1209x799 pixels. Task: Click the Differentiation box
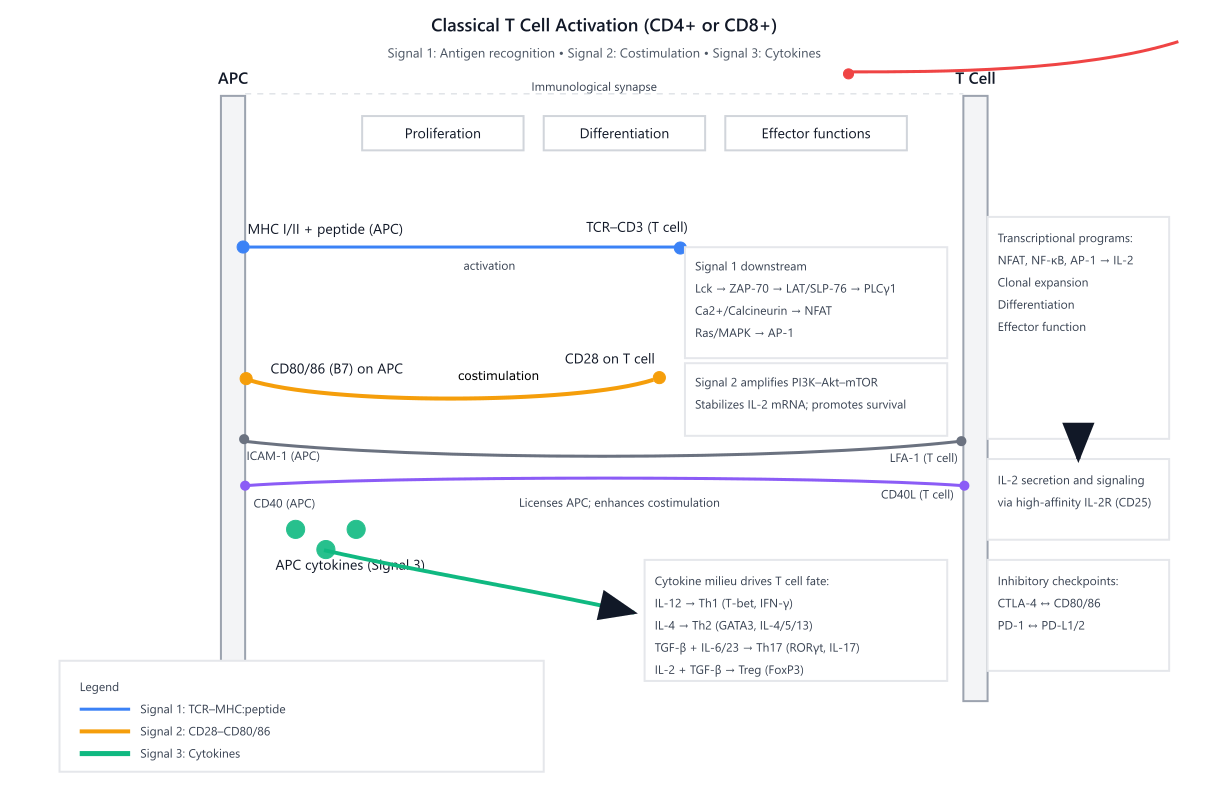(x=624, y=133)
